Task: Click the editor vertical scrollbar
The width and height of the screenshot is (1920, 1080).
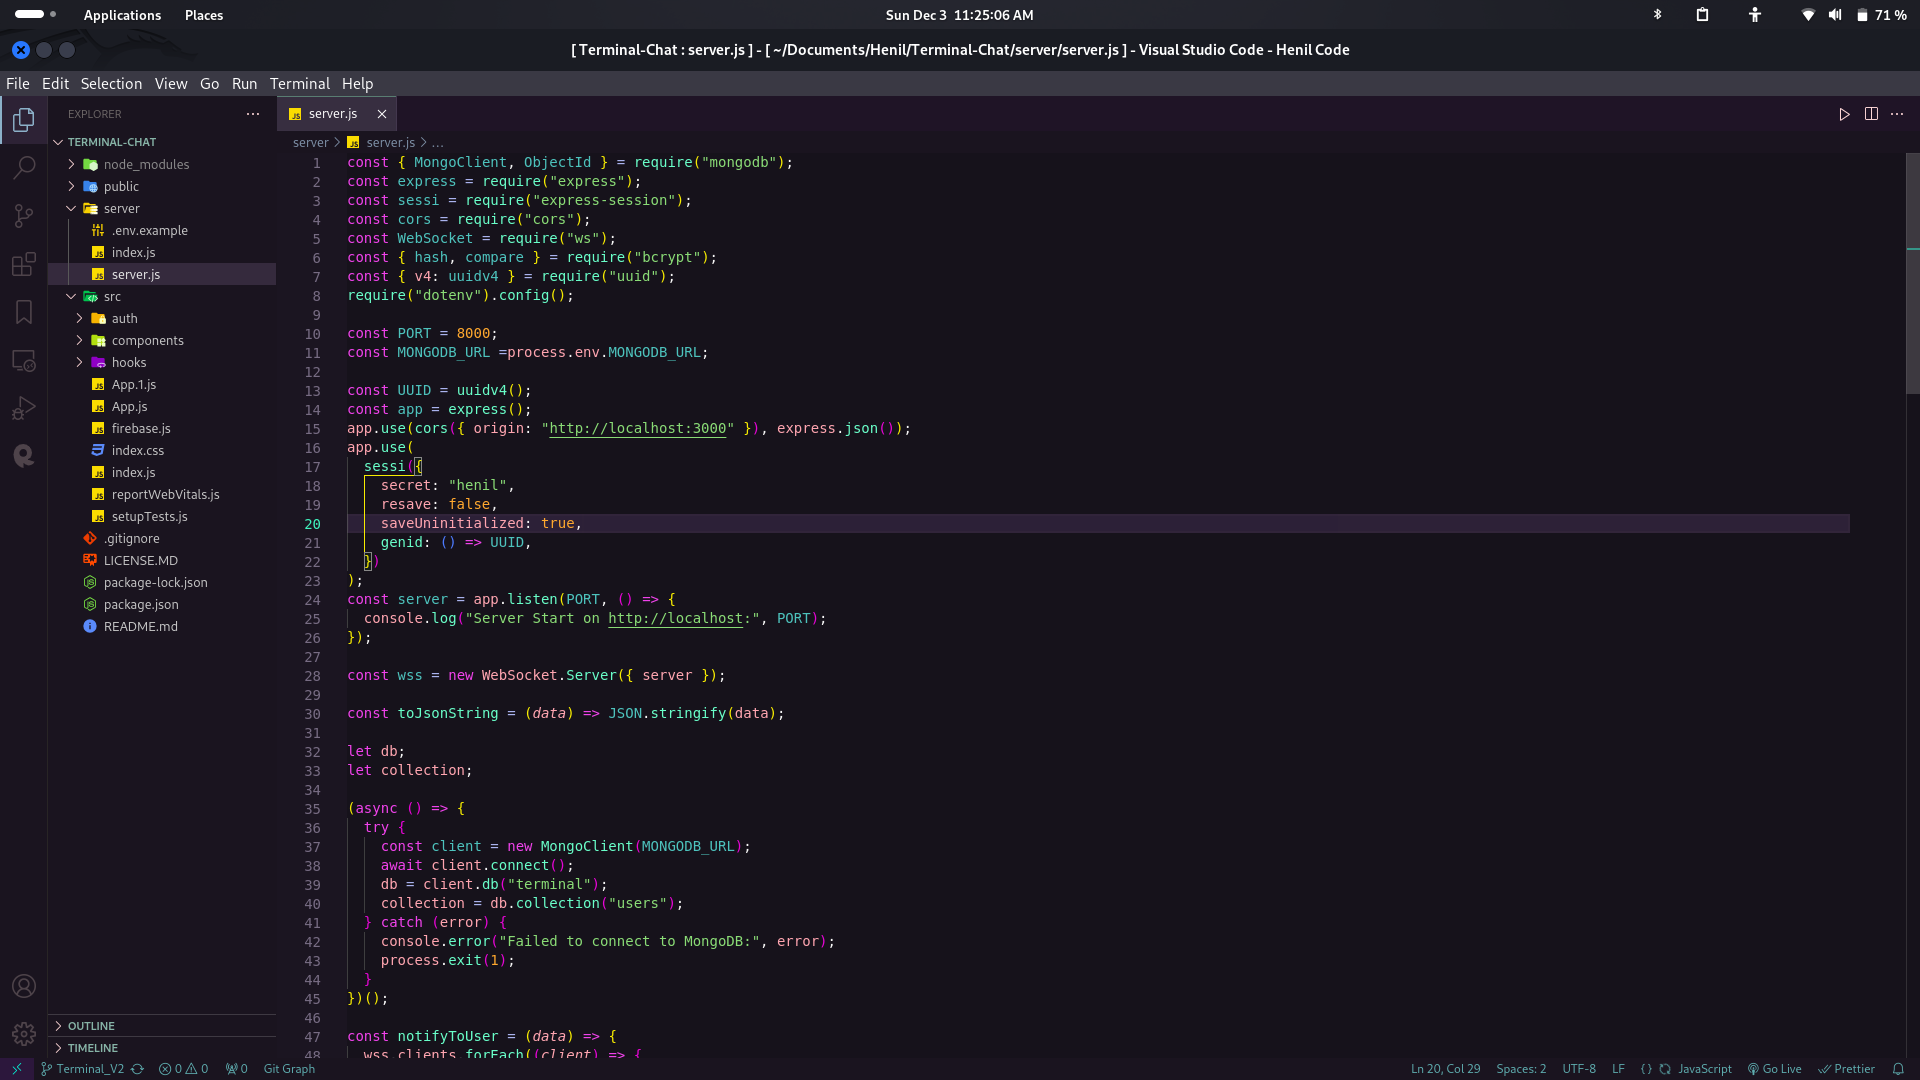Action: 1912,600
